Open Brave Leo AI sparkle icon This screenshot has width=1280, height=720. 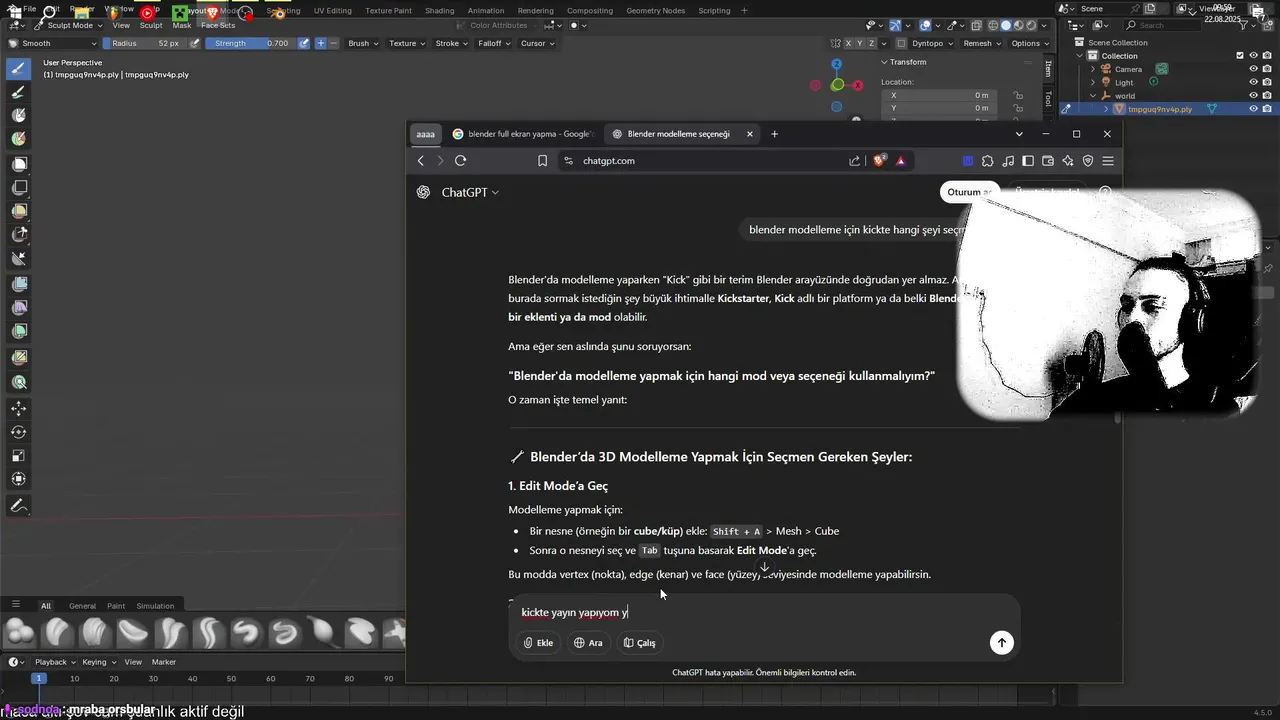pyautogui.click(x=1068, y=160)
